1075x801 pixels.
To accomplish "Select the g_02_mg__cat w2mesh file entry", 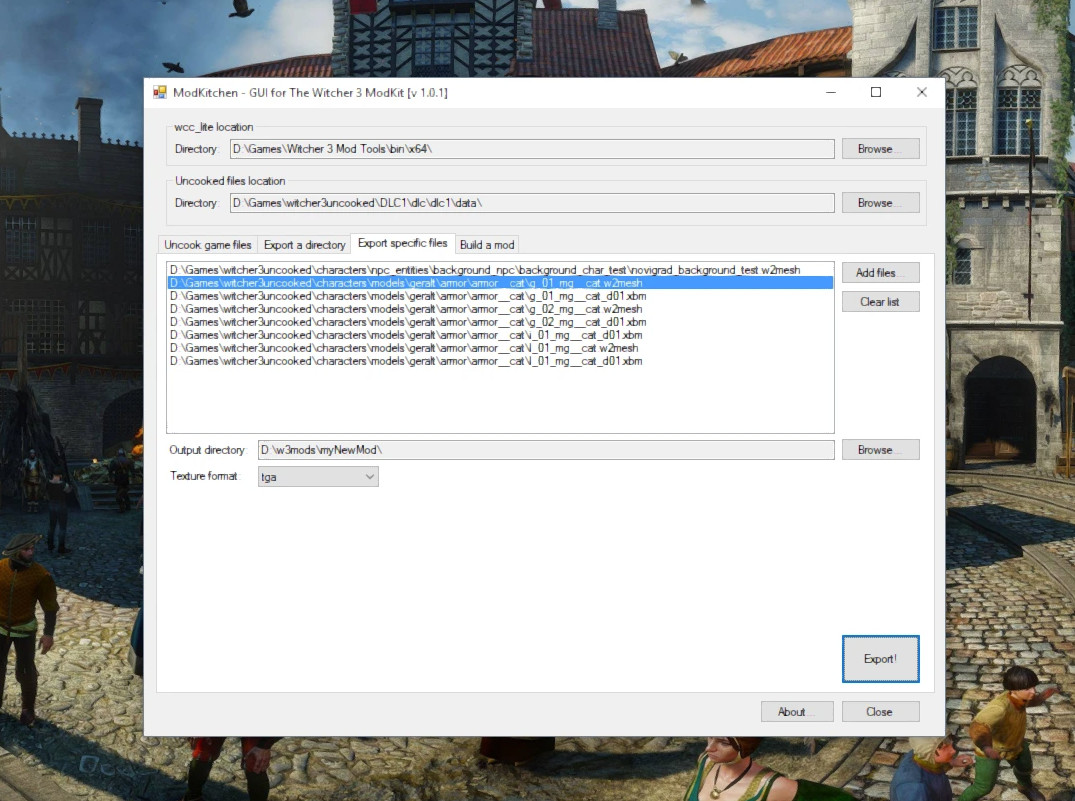I will pos(405,309).
